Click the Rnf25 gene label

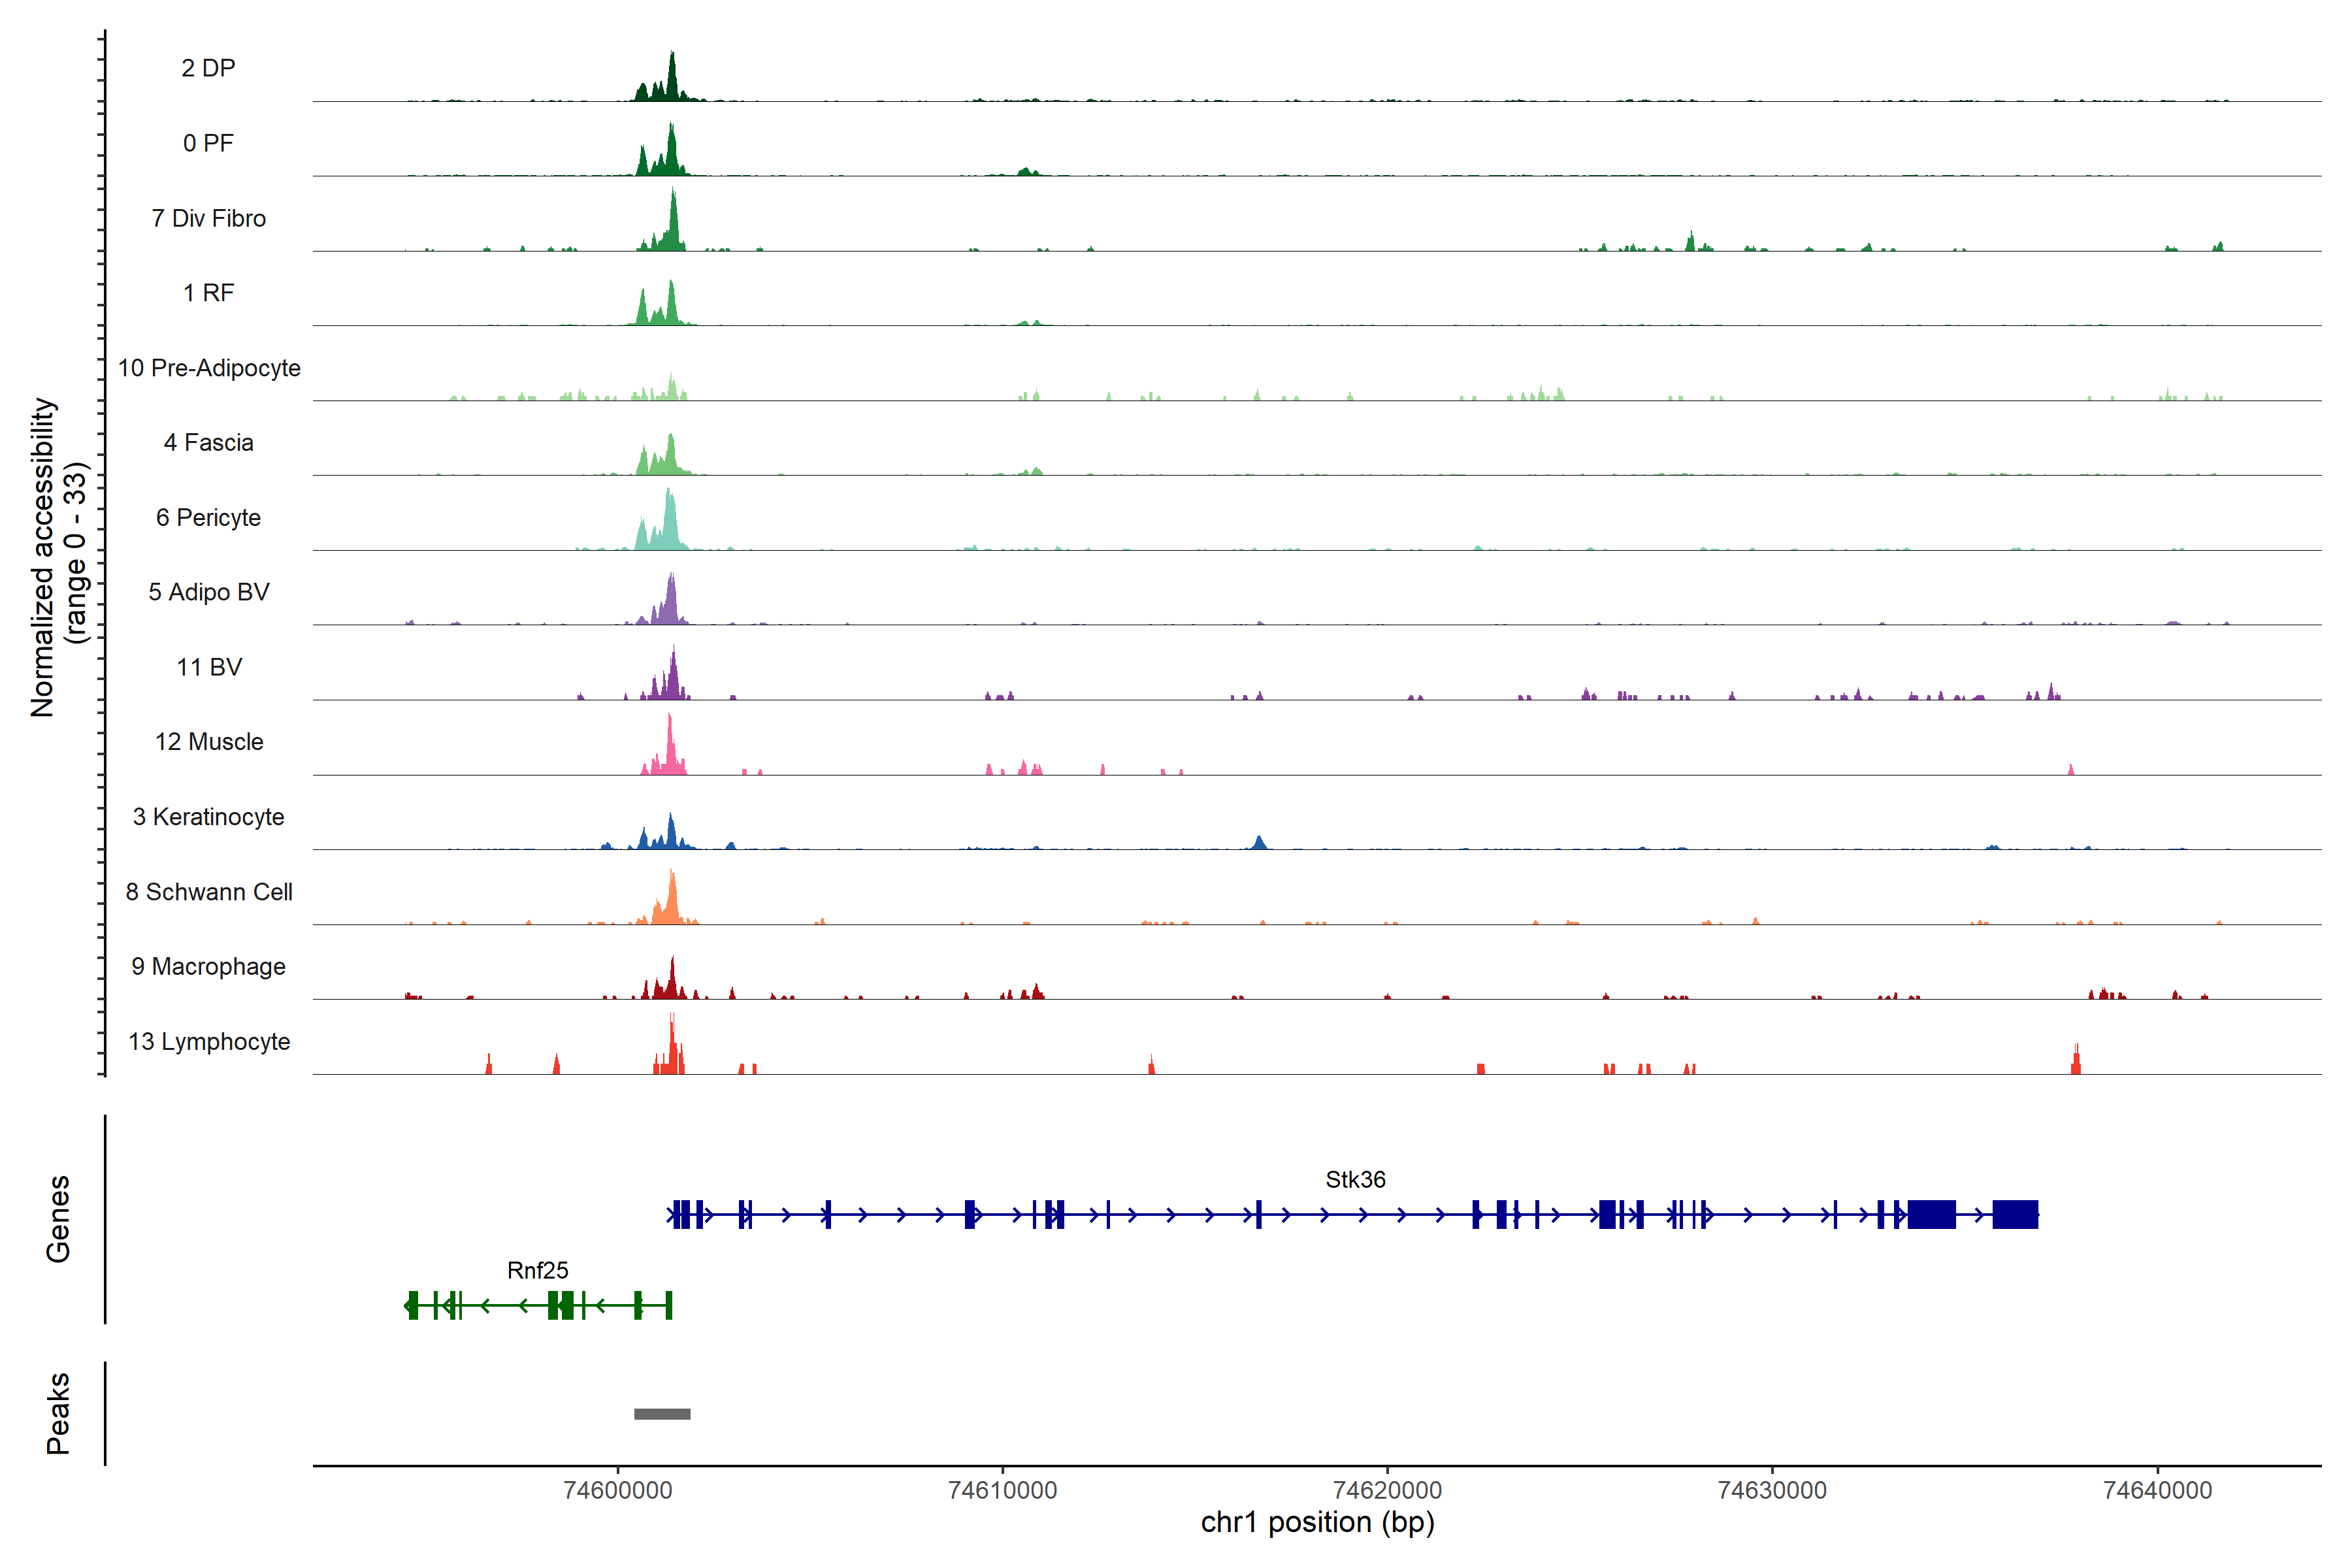click(x=537, y=1270)
